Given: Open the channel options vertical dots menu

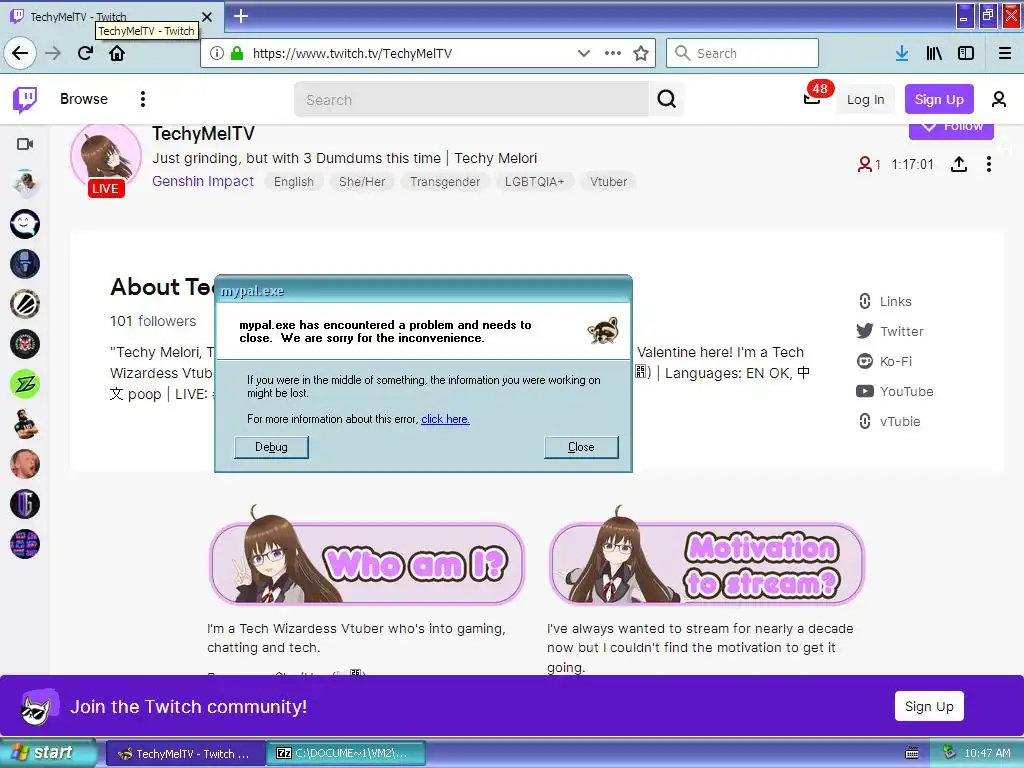Looking at the screenshot, I should 989,164.
